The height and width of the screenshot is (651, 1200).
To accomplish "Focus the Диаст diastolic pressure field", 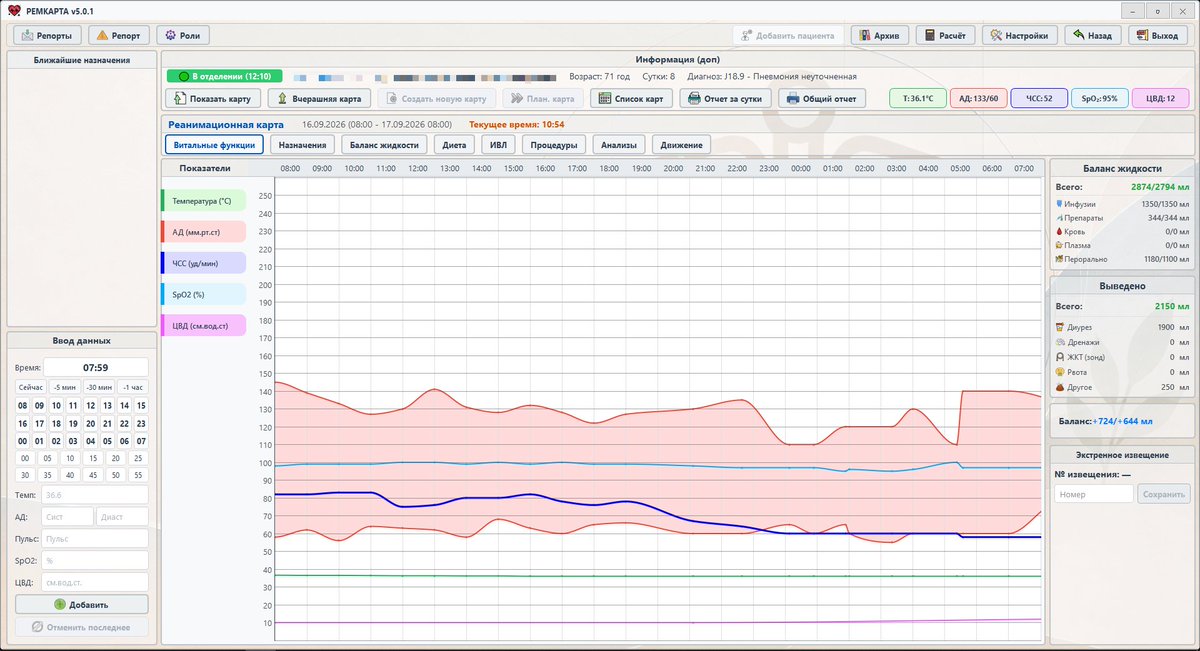I will (122, 517).
